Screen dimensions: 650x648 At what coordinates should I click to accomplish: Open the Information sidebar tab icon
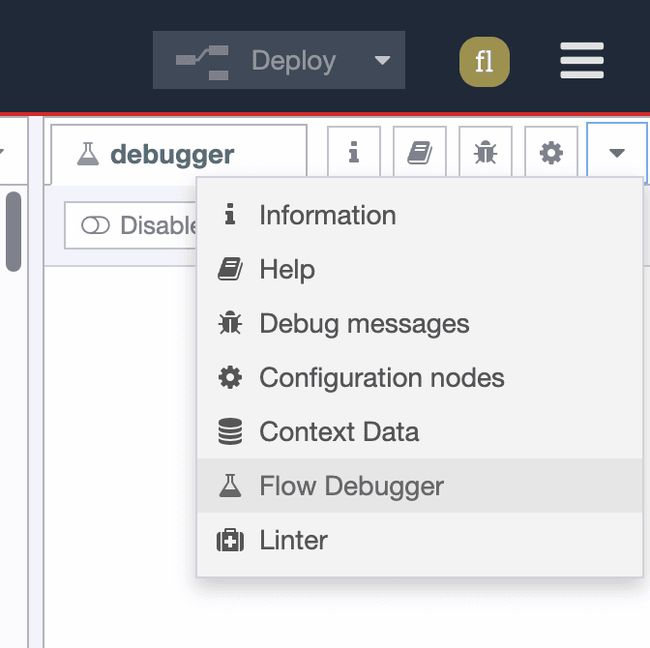click(353, 153)
